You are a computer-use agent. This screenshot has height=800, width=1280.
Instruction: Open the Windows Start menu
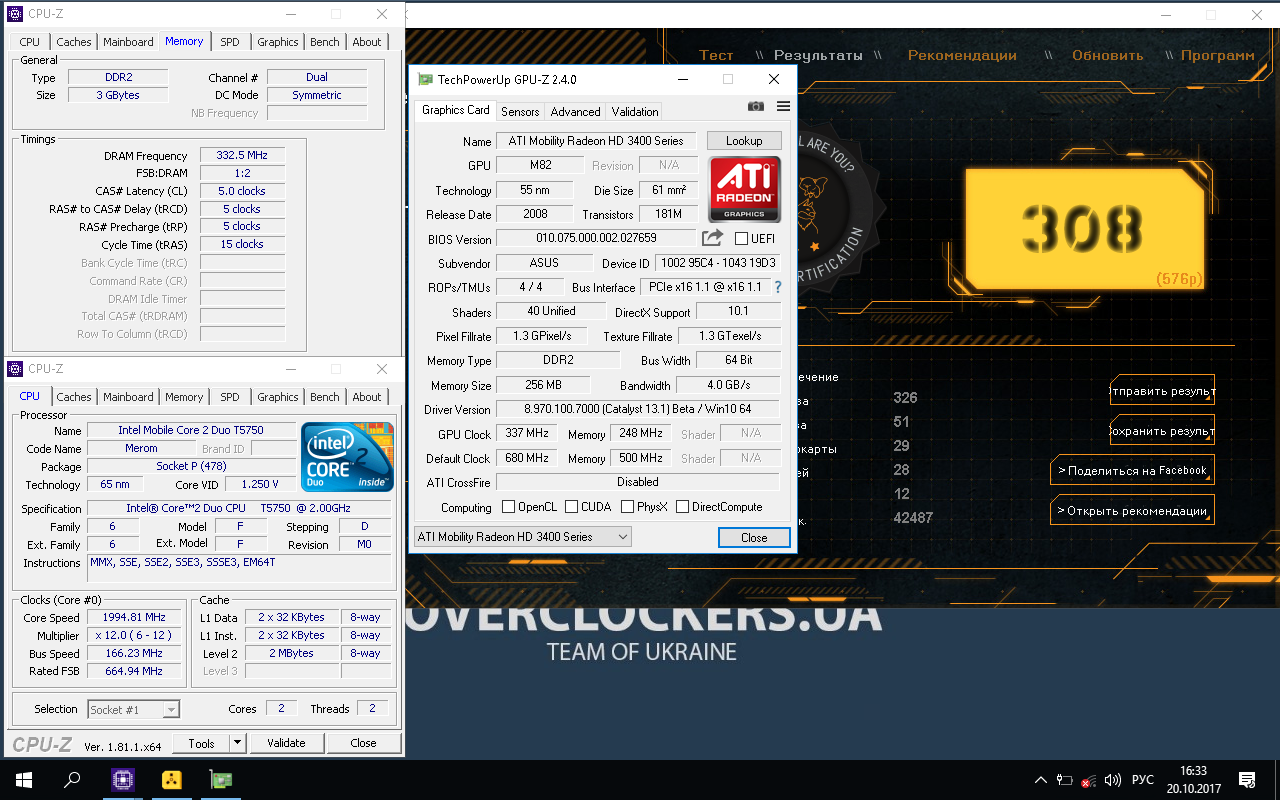click(23, 780)
